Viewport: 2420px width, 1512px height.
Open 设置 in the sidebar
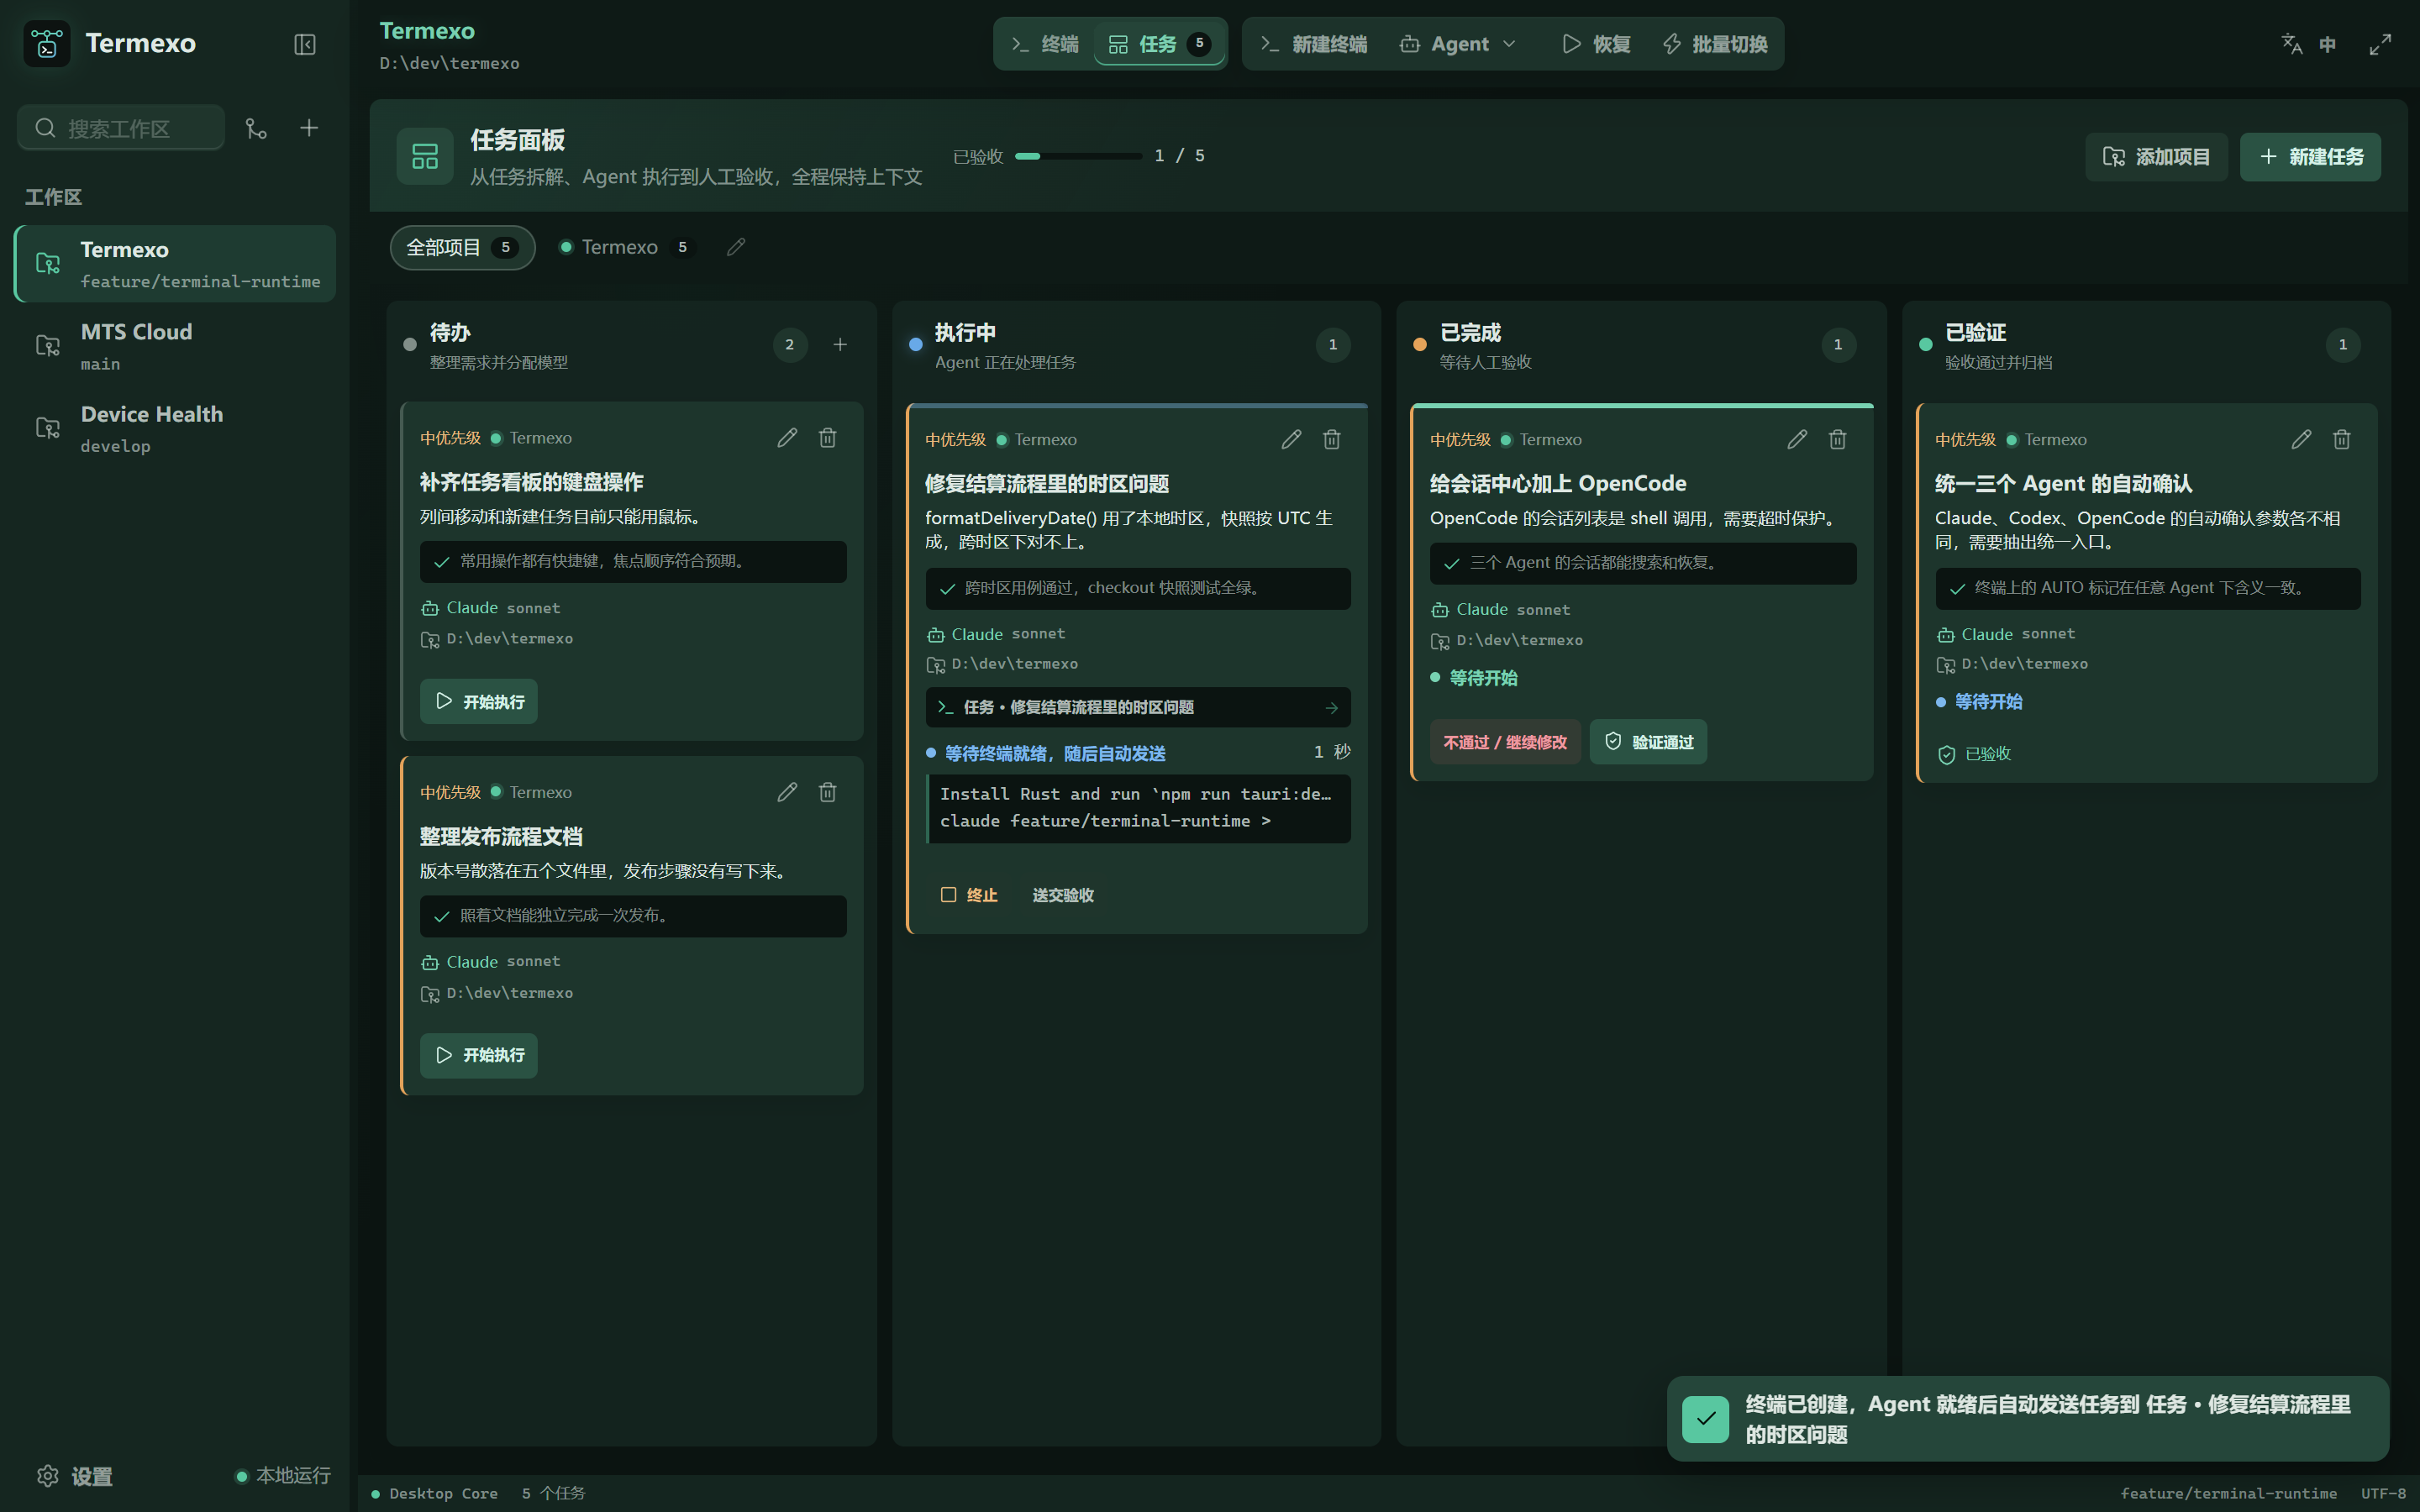(x=75, y=1476)
